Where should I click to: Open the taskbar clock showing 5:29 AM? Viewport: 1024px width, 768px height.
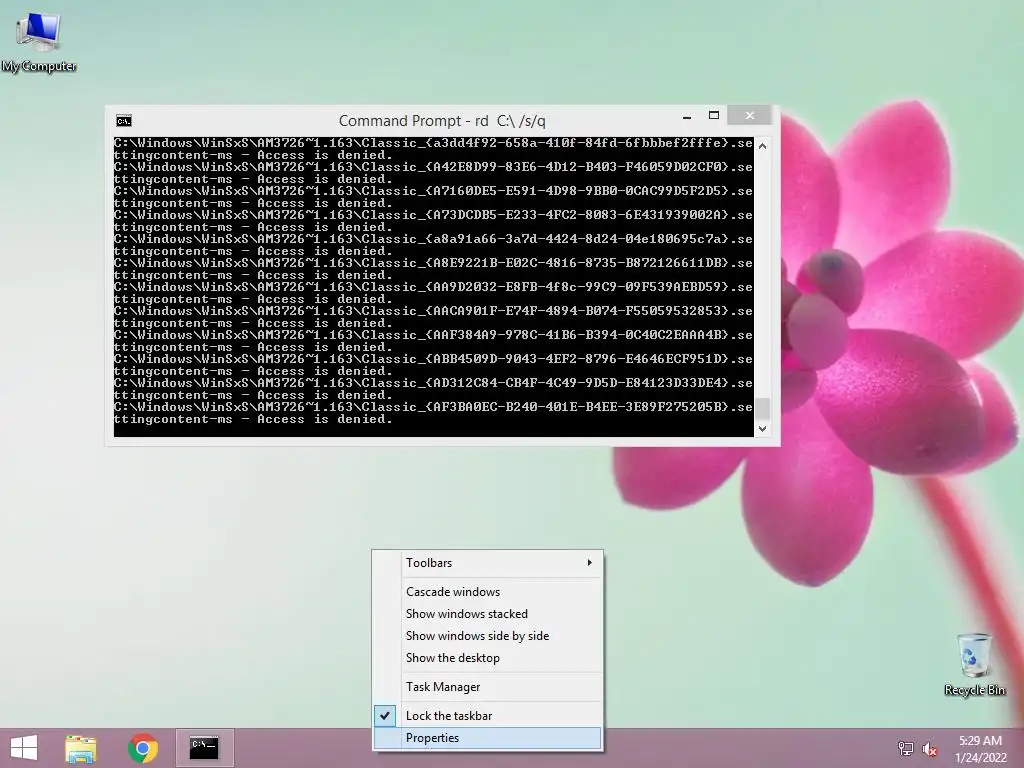(980, 748)
